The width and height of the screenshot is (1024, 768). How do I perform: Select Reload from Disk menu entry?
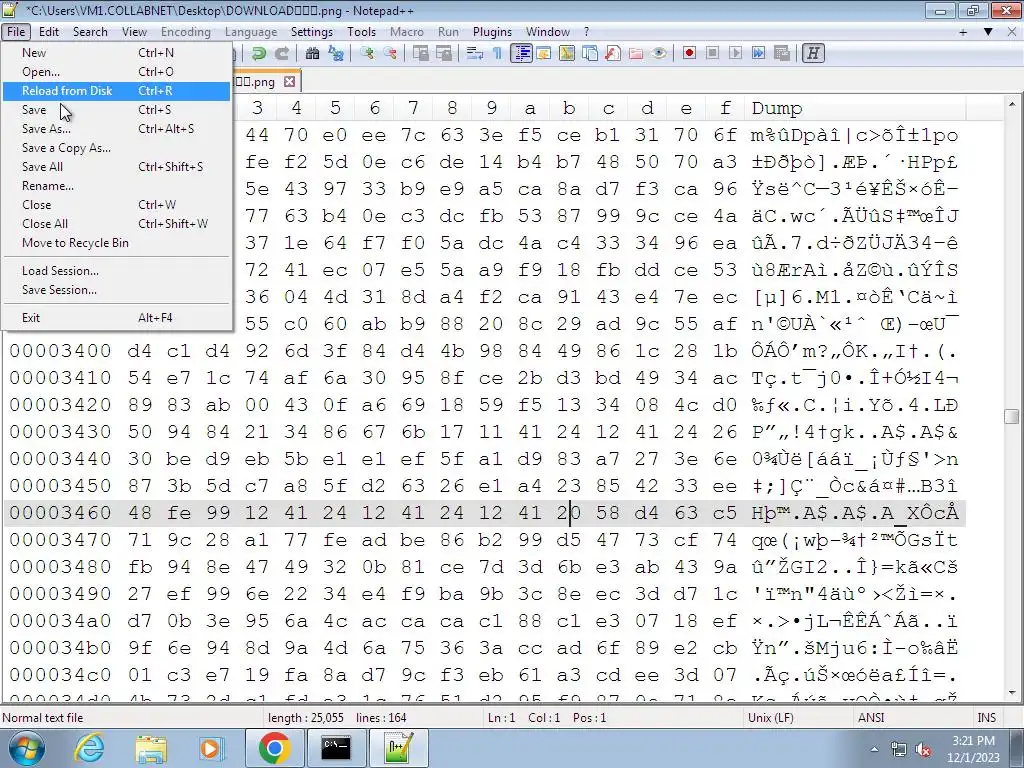point(116,91)
